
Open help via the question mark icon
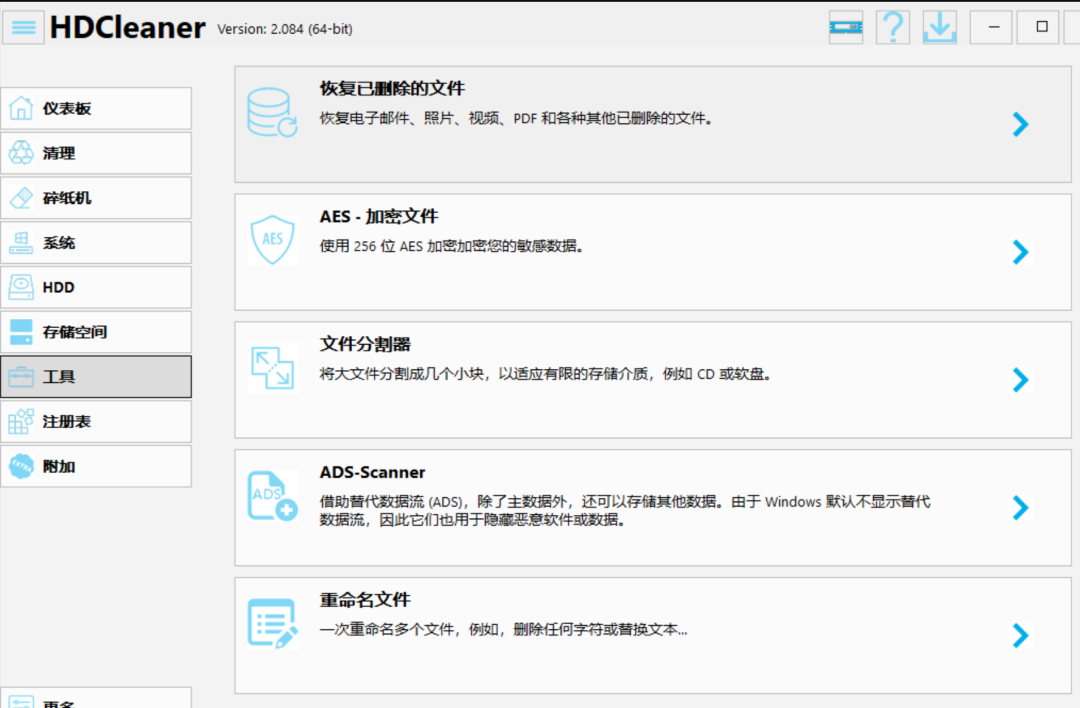(x=893, y=28)
